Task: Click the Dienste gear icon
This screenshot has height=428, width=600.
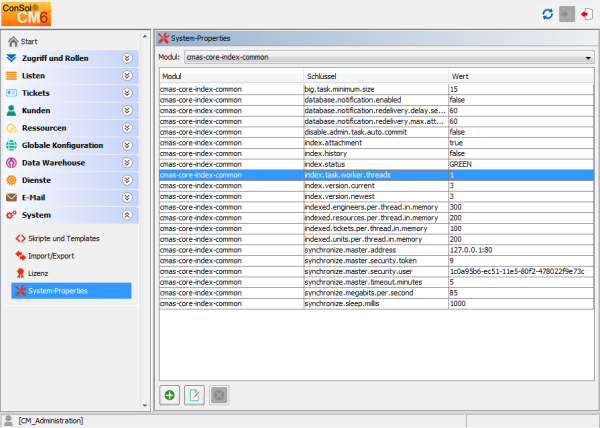Action: point(11,180)
